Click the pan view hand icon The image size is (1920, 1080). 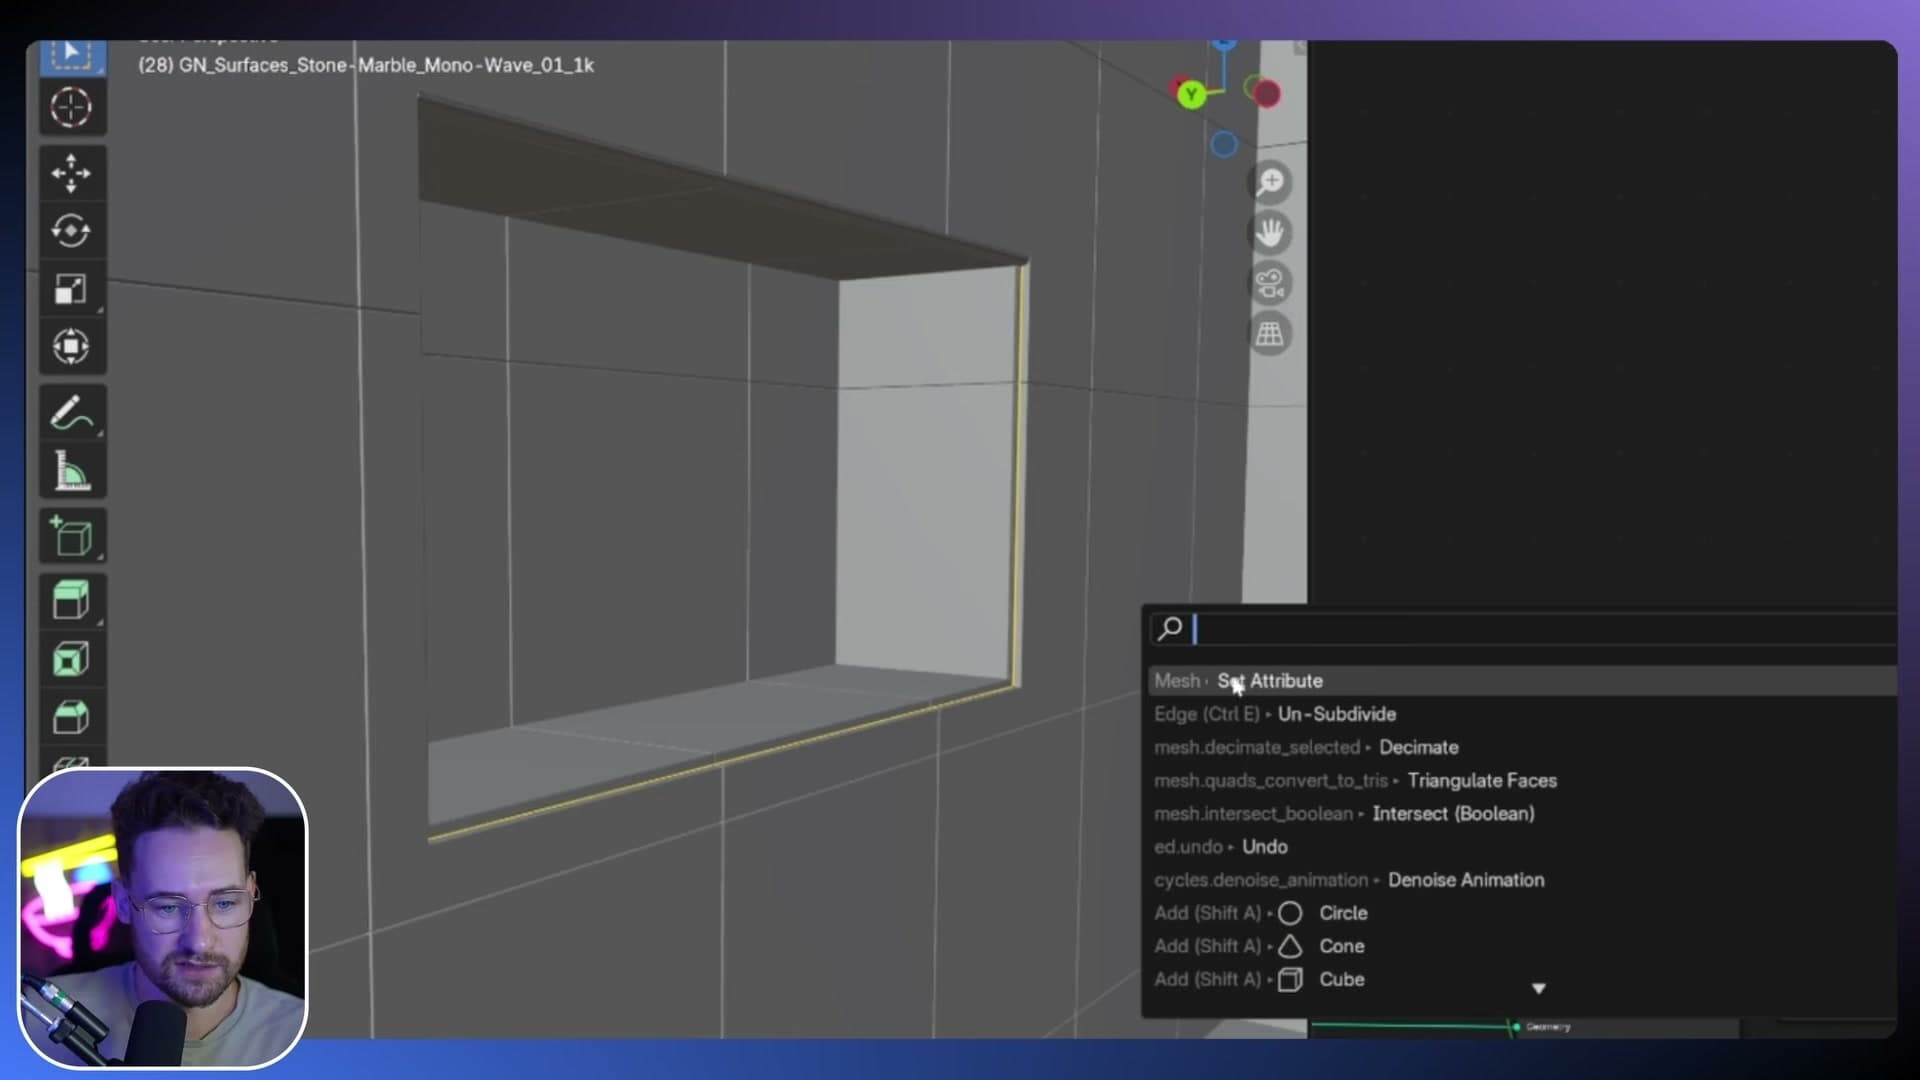coord(1270,233)
